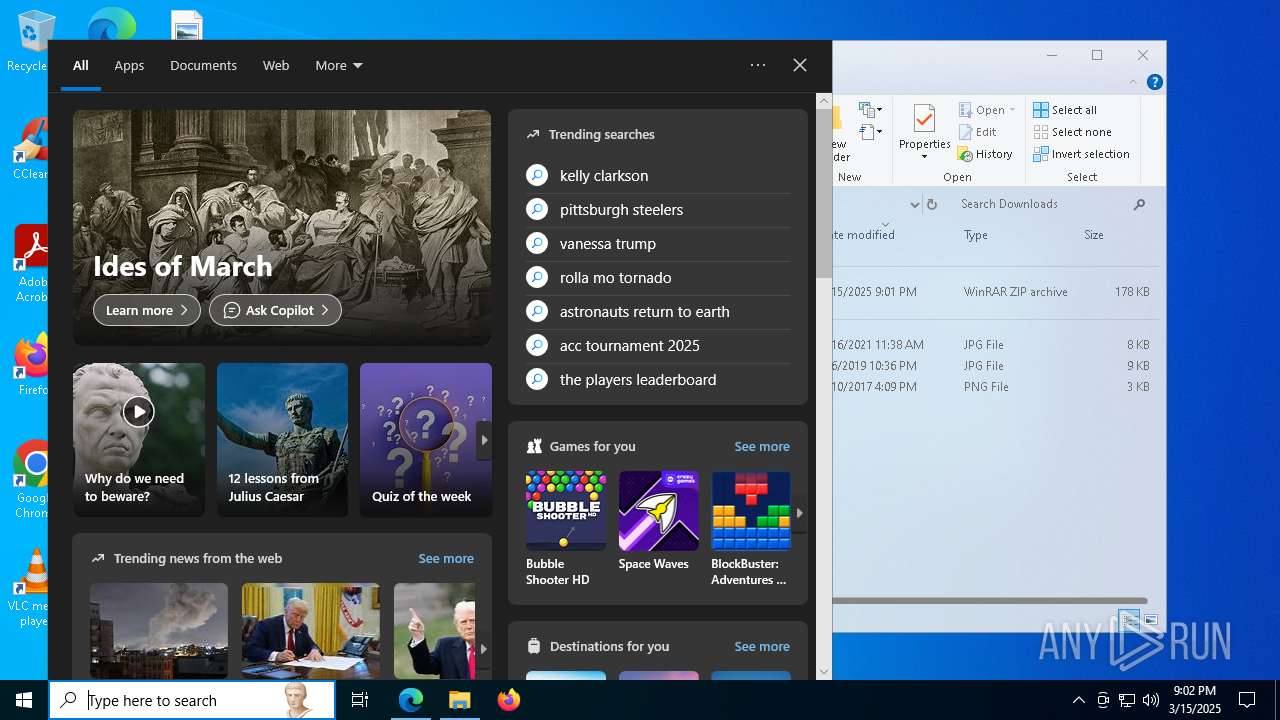Click the search icon beside kelly clarkson

(537, 175)
